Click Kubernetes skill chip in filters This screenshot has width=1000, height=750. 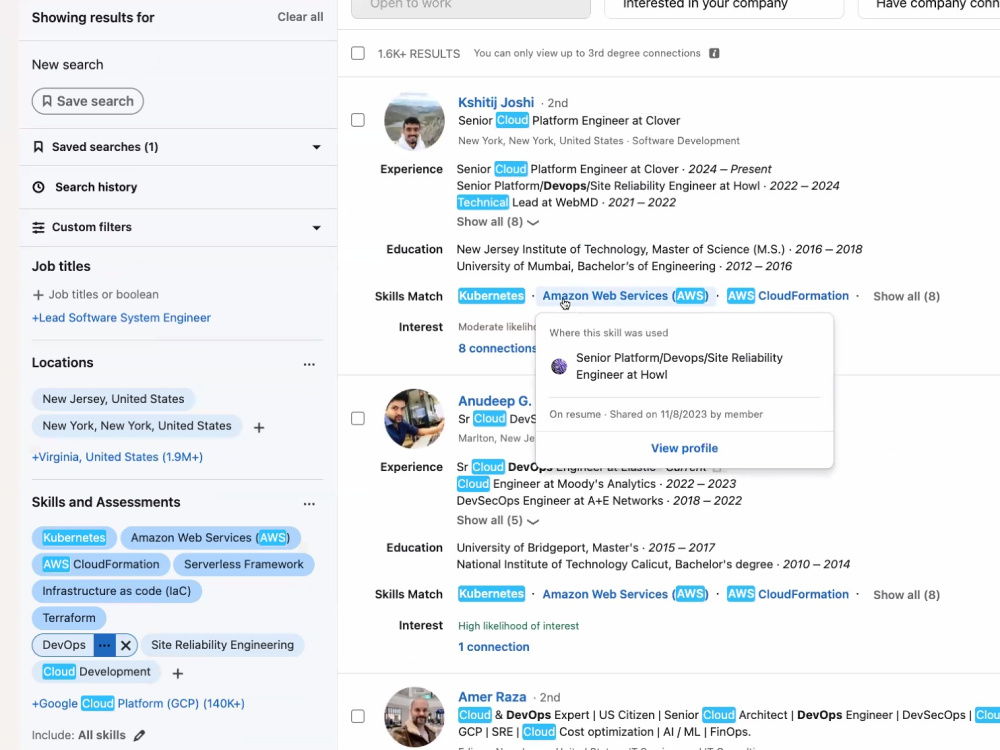(x=74, y=538)
